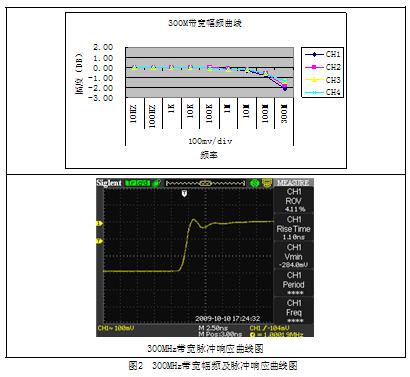
Task: Click the yellow CH3 legend entry
Action: click(x=323, y=80)
